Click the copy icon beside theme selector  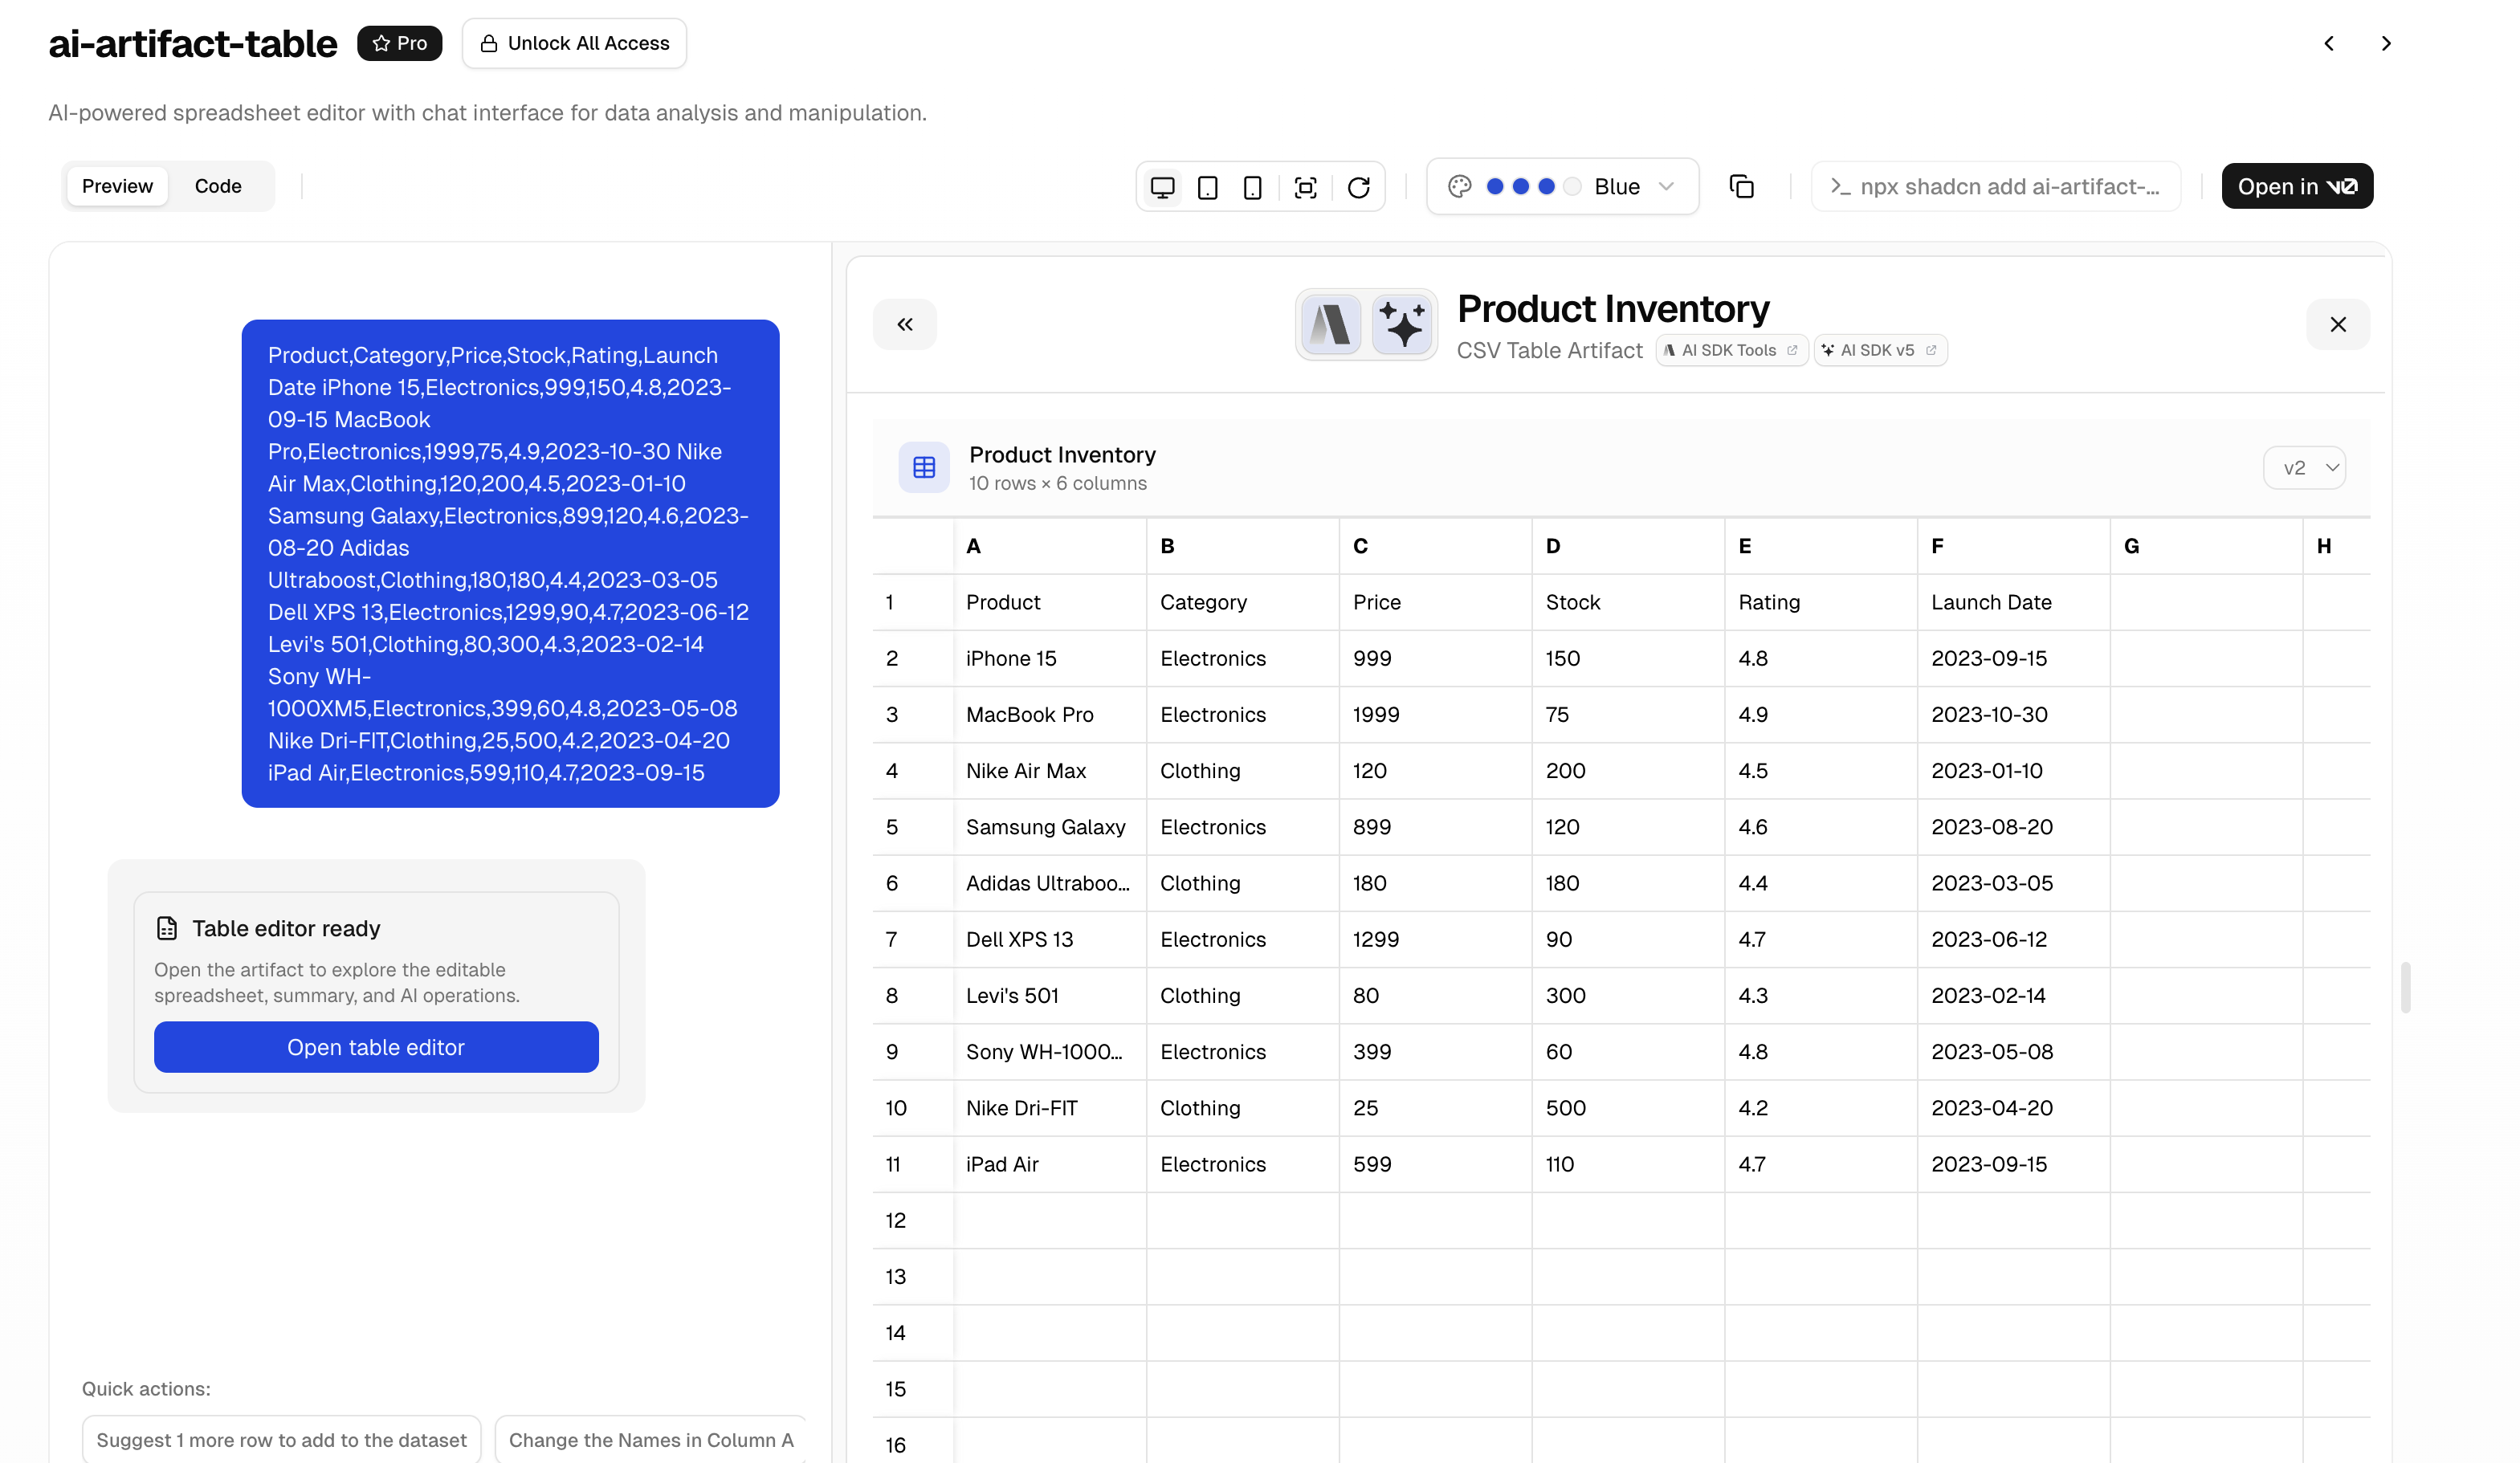click(x=1741, y=187)
